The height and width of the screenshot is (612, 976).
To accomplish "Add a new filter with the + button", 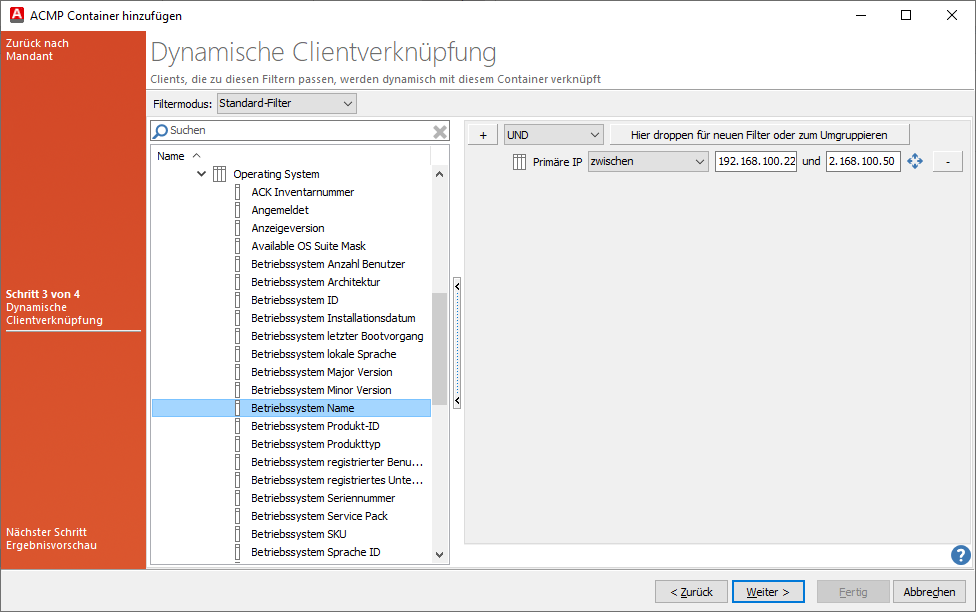I will pyautogui.click(x=482, y=133).
